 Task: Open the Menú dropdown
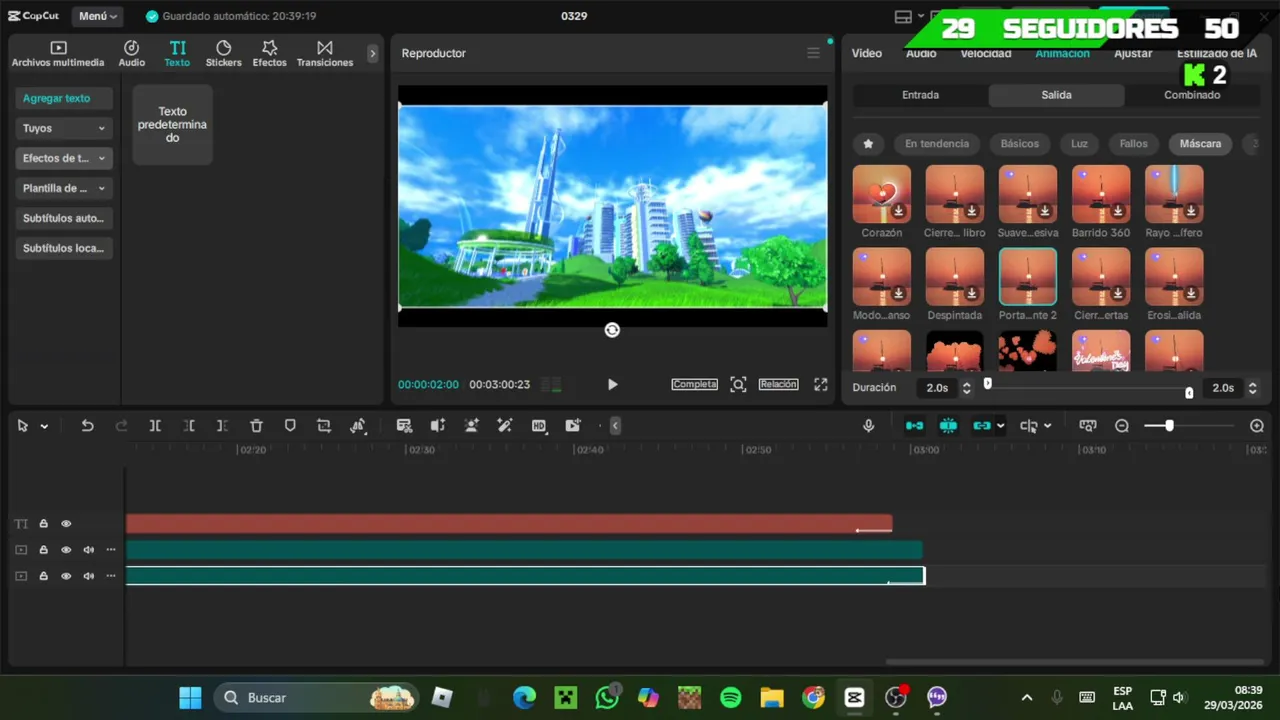coord(98,16)
